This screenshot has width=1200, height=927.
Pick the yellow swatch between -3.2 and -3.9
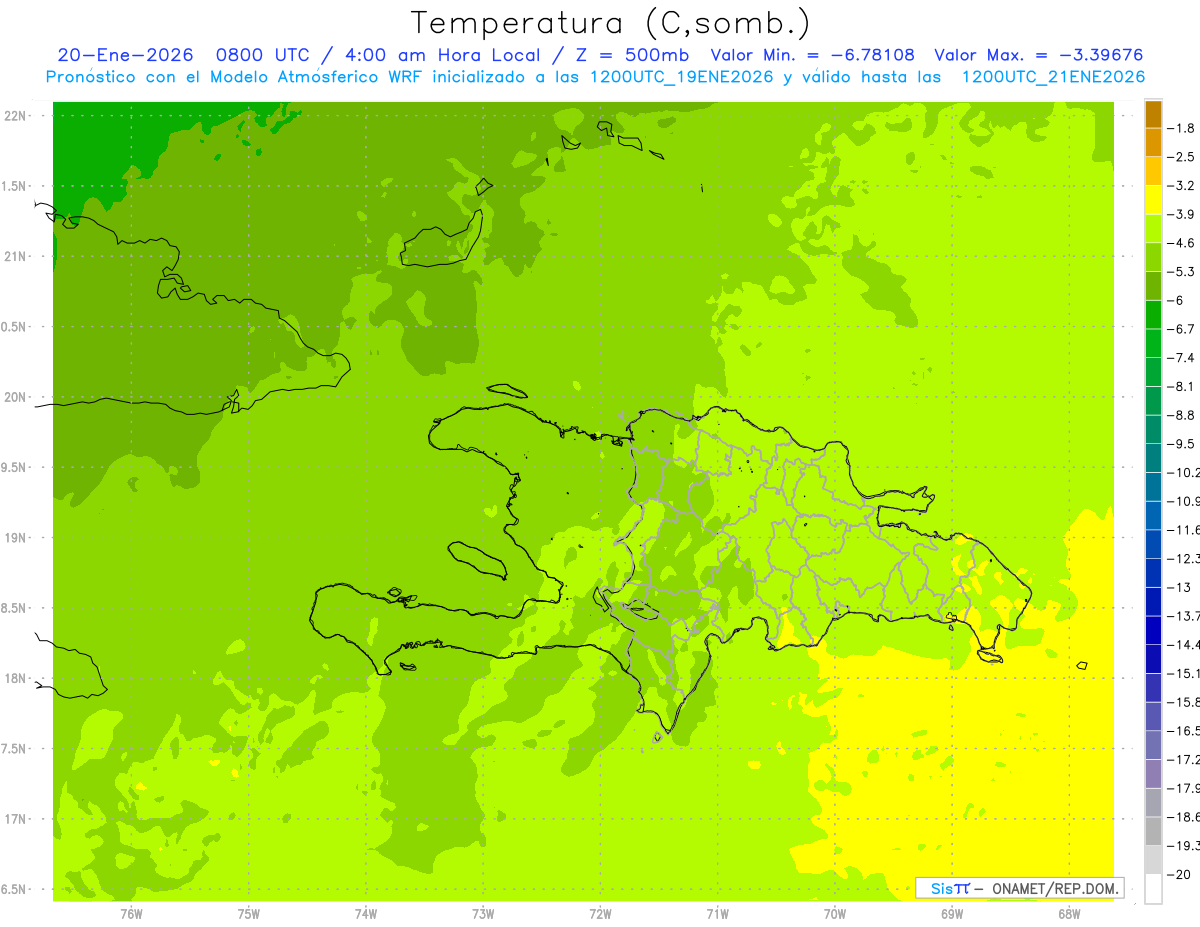[1153, 200]
